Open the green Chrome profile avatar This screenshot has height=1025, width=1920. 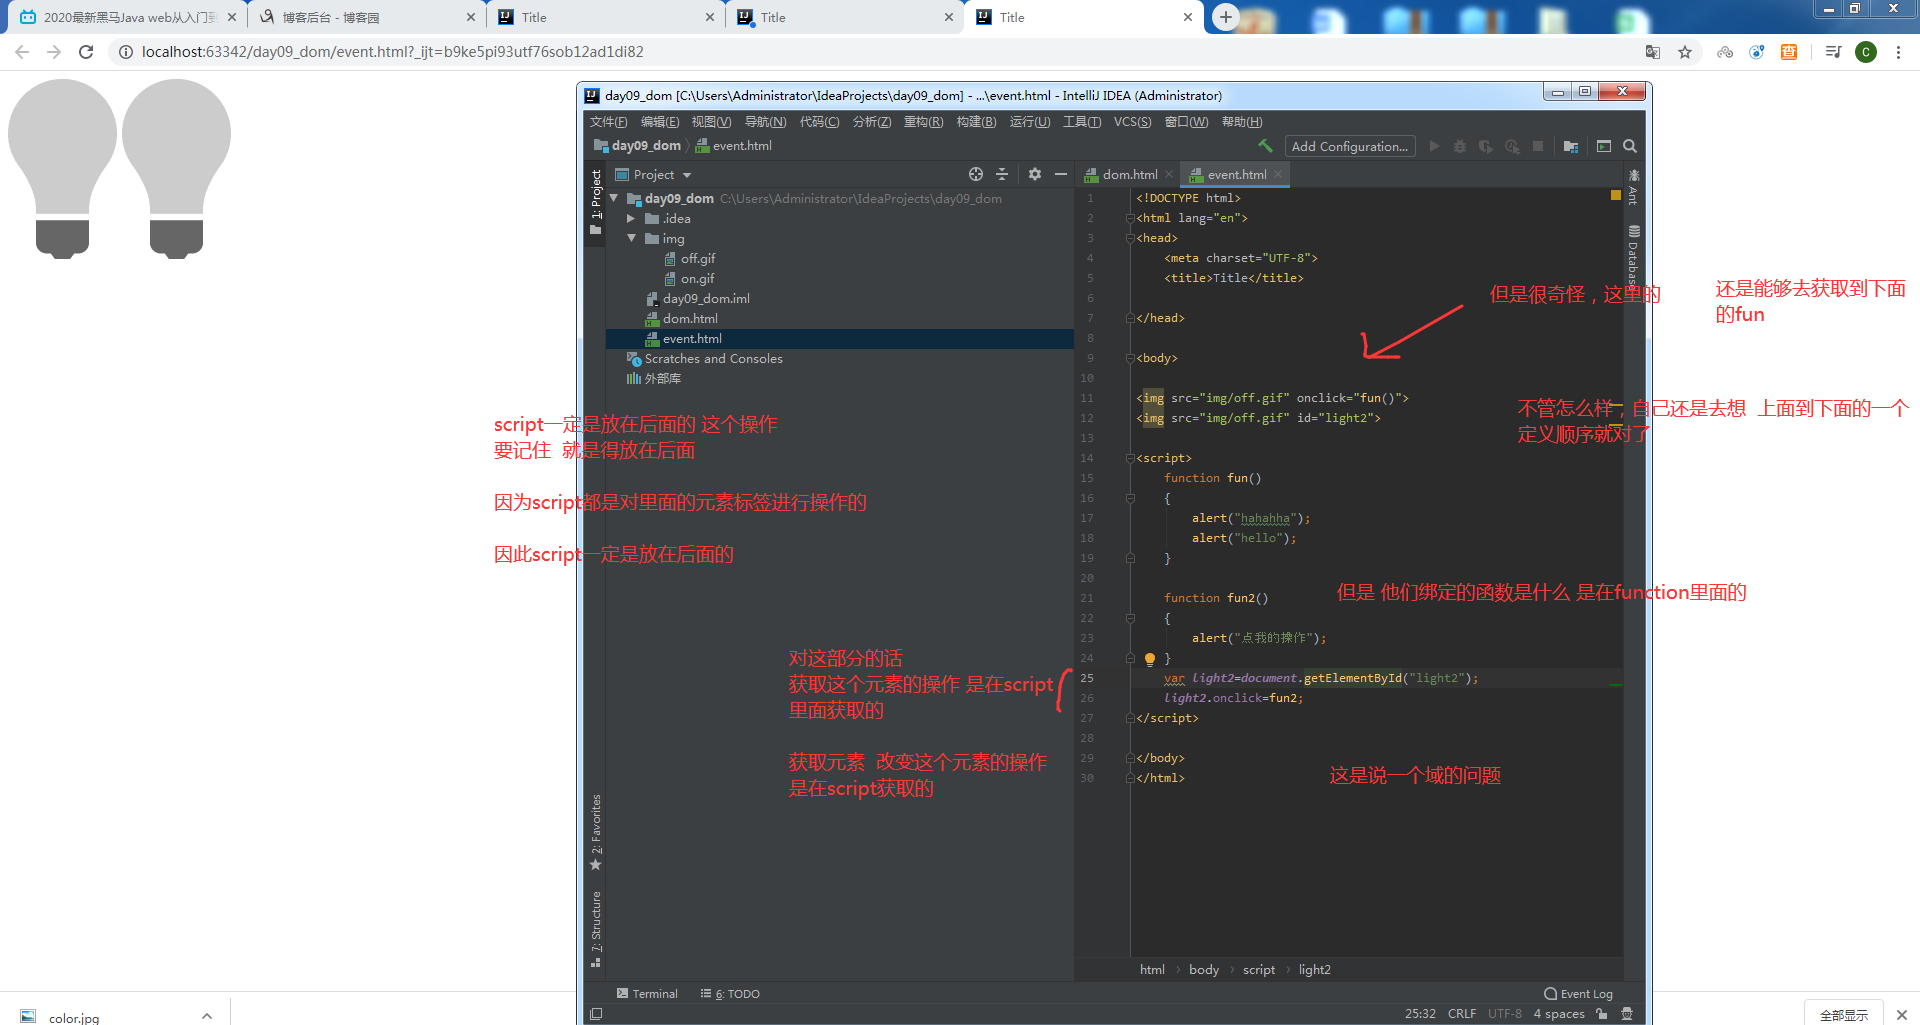1866,52
